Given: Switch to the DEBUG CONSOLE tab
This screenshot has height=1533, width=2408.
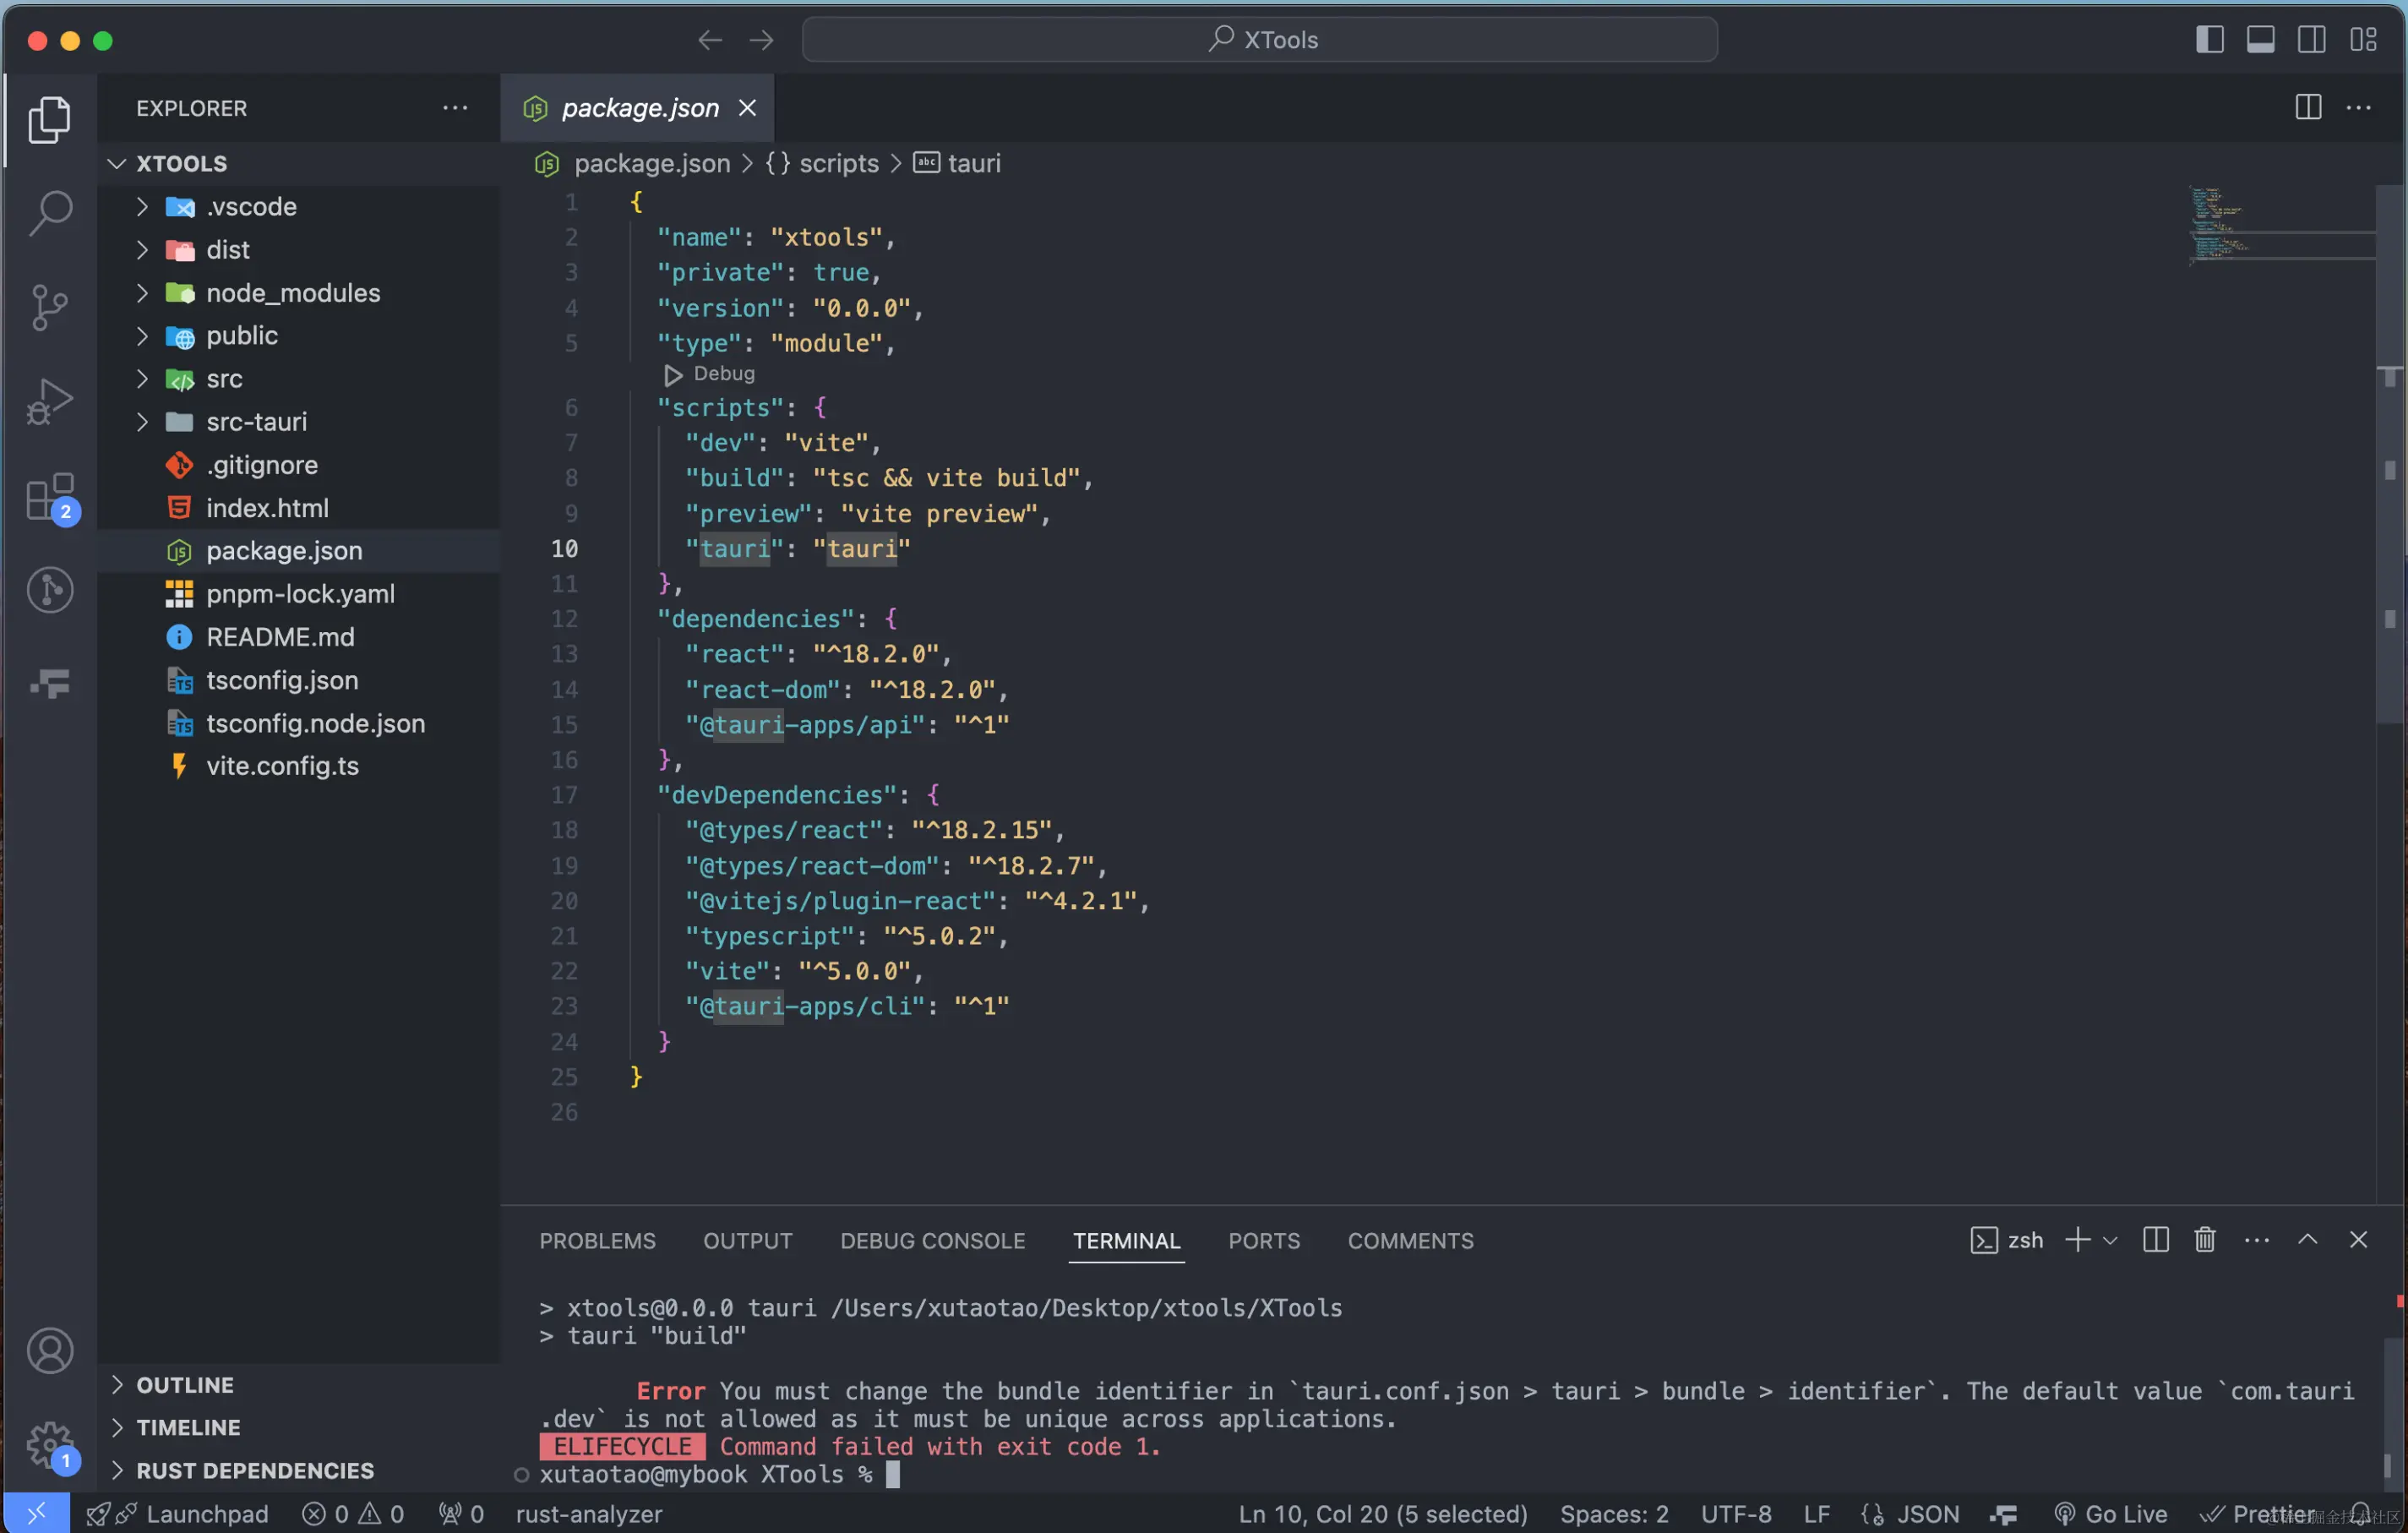Looking at the screenshot, I should pos(932,1241).
